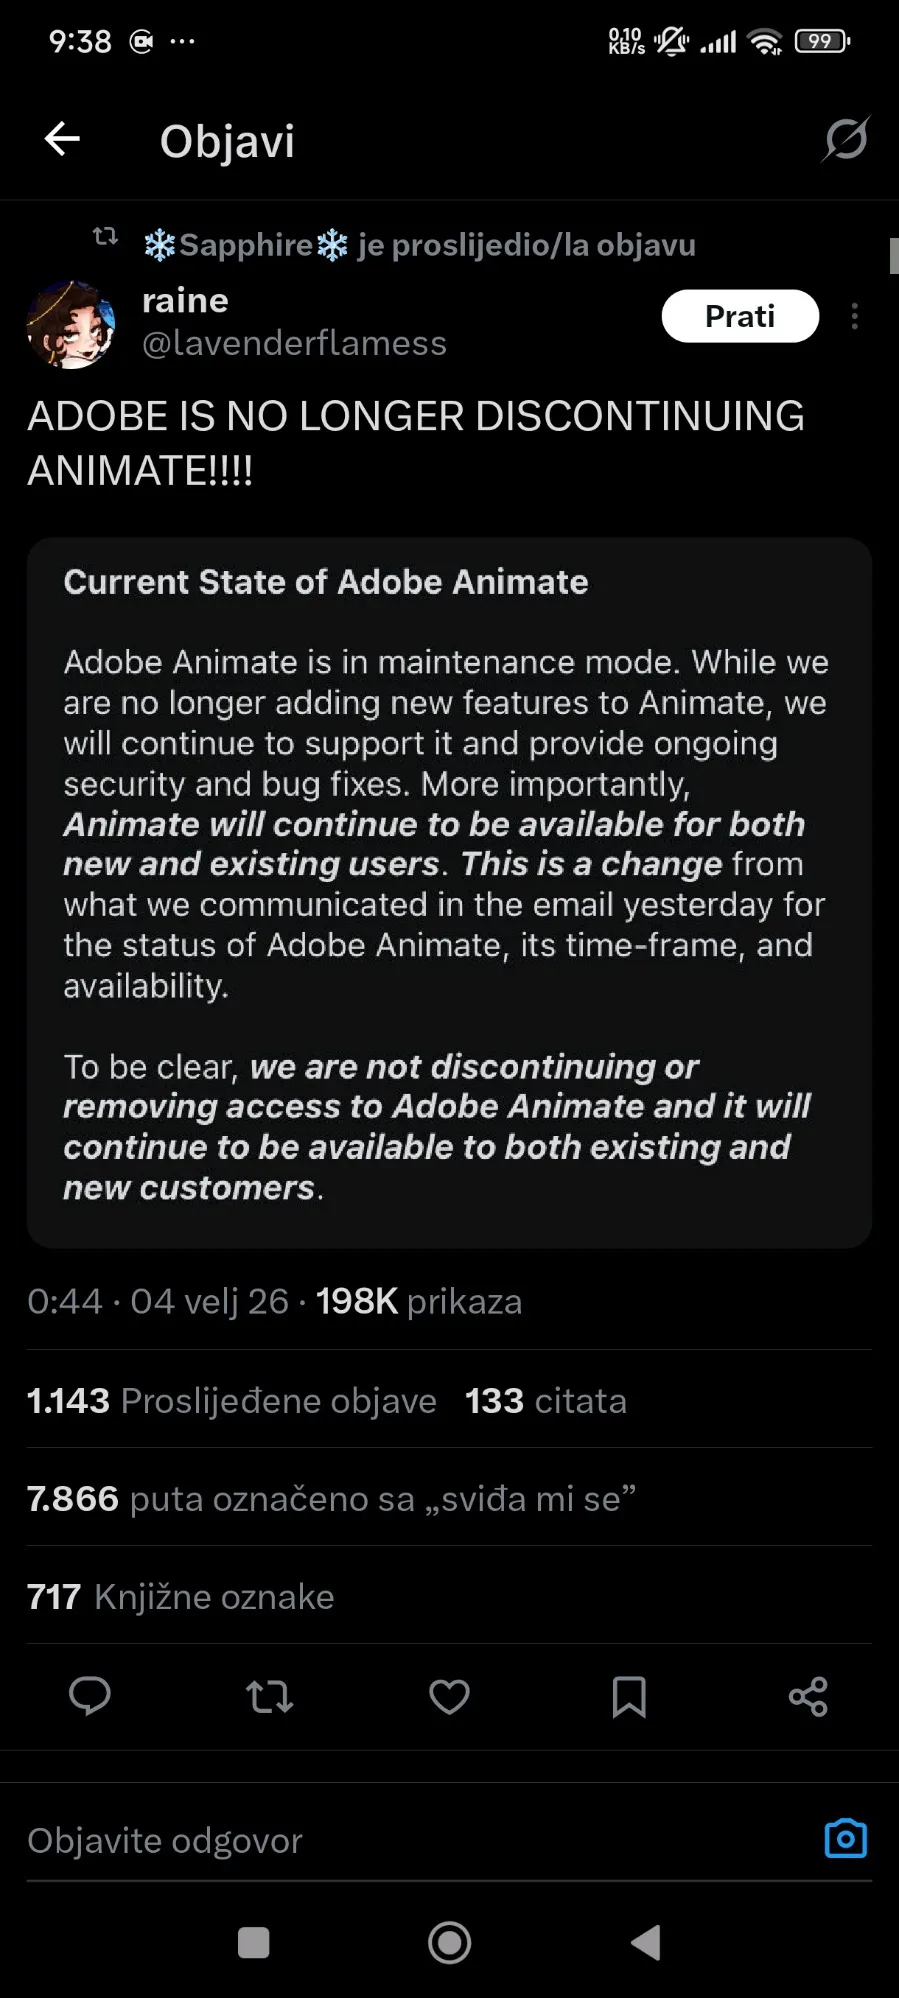Viewport: 899px width, 1998px height.
Task: Tap the Objavite odgovor reply field
Action: pos(400,1840)
